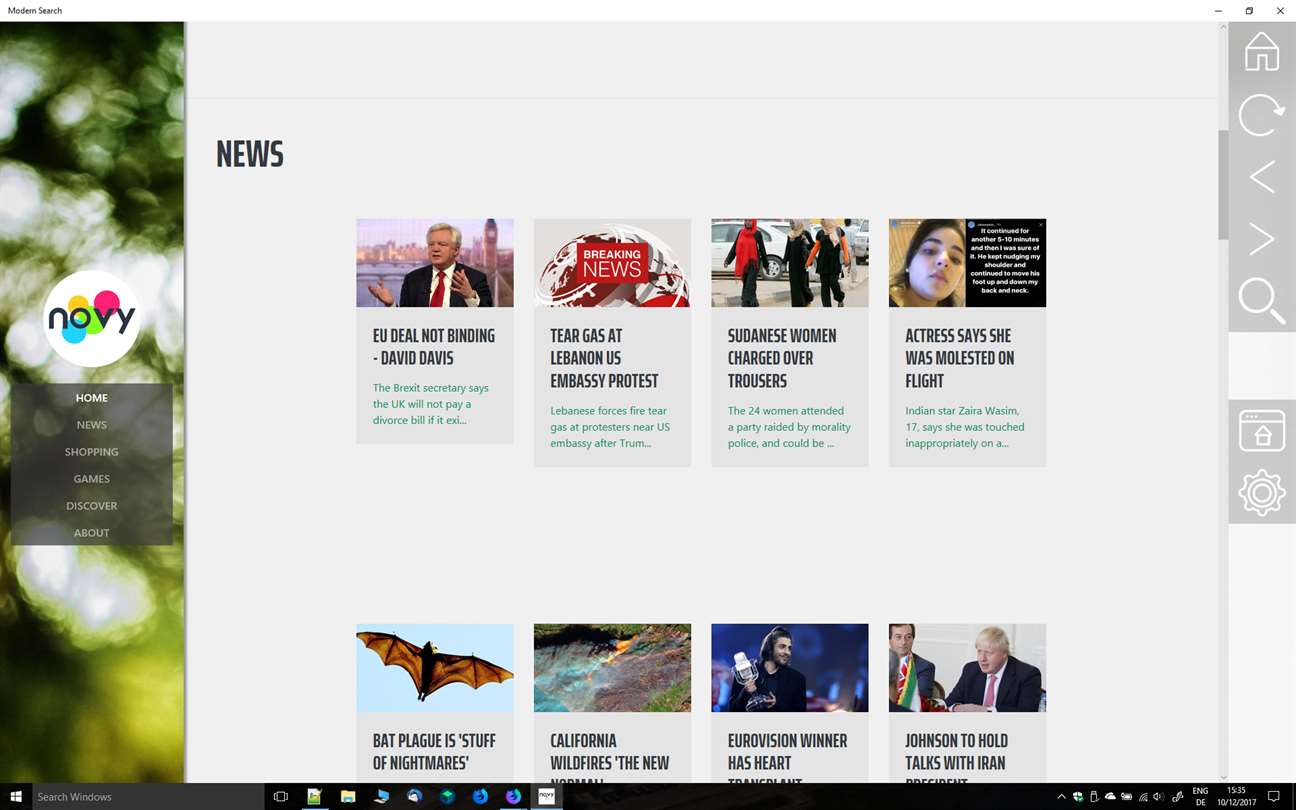The image size is (1296, 810).
Task: Open 'Actress says she was molested on flight' headline
Action: [x=960, y=358]
